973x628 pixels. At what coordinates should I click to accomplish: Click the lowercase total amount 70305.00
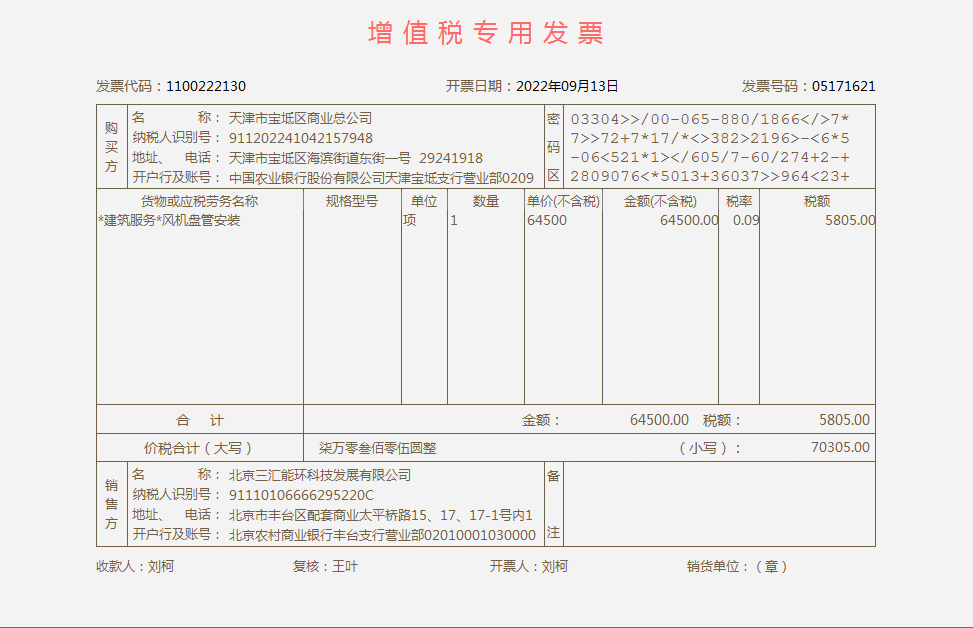click(x=840, y=447)
